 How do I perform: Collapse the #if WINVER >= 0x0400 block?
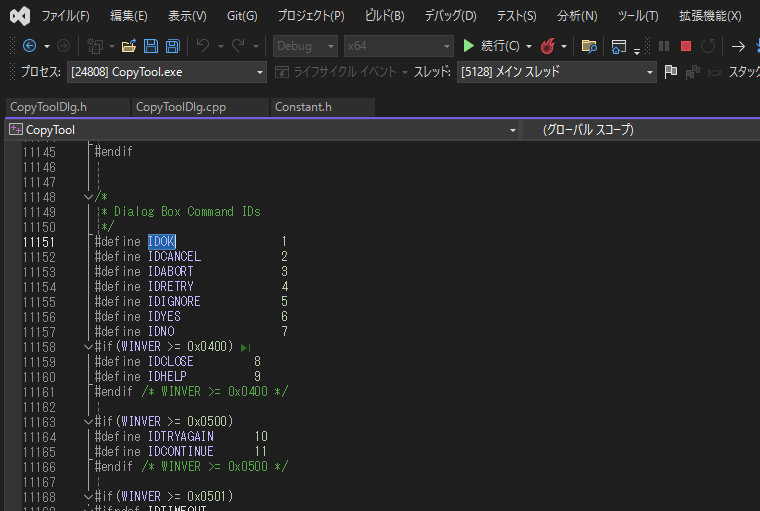(89, 347)
